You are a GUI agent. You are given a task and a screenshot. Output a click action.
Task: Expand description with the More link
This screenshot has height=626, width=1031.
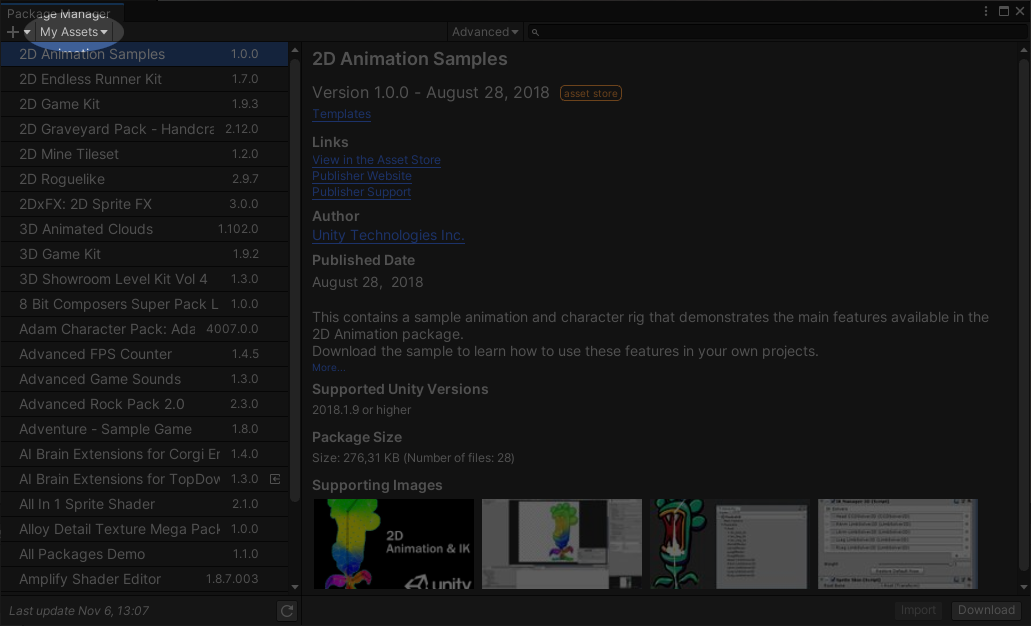[x=328, y=368]
